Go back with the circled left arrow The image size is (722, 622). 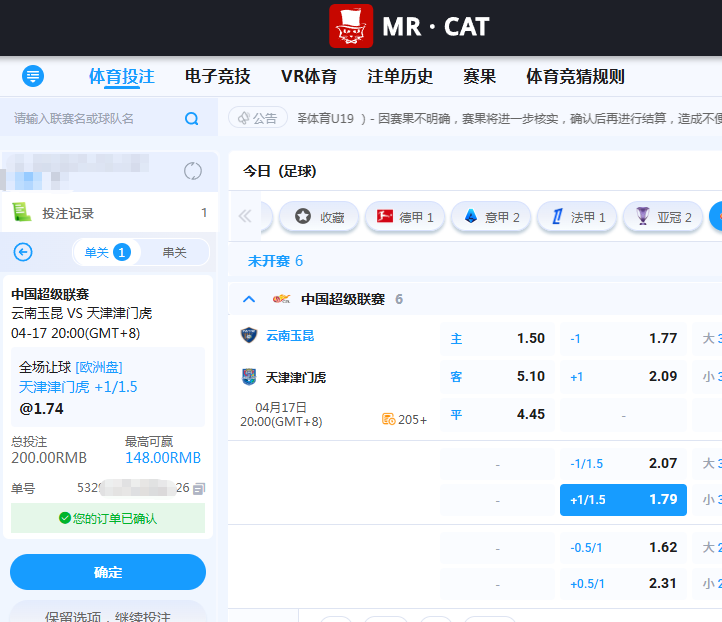(x=23, y=252)
